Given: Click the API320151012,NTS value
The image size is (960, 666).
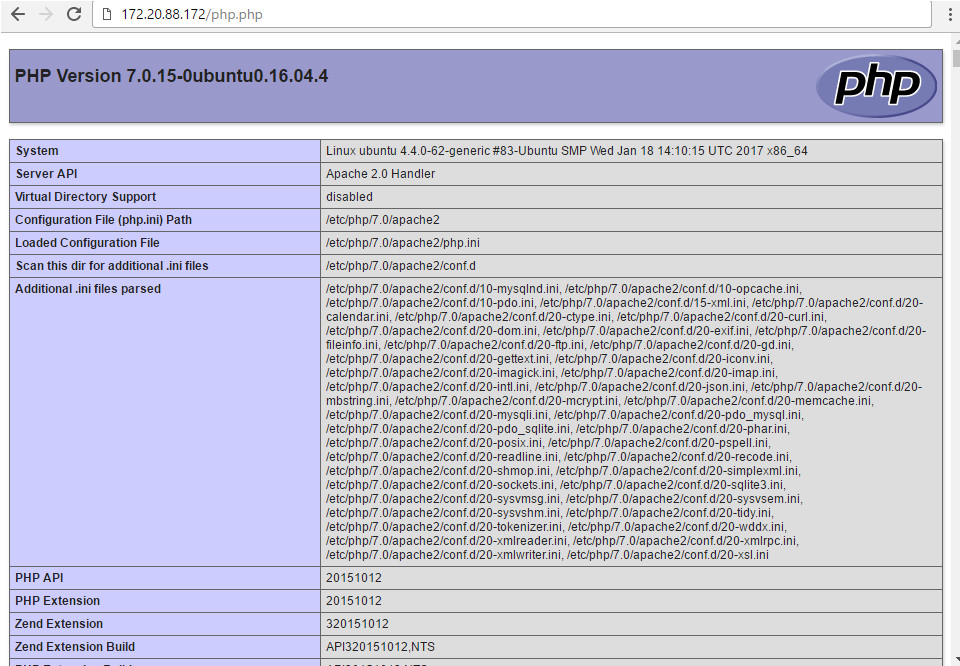Looking at the screenshot, I should pos(380,647).
